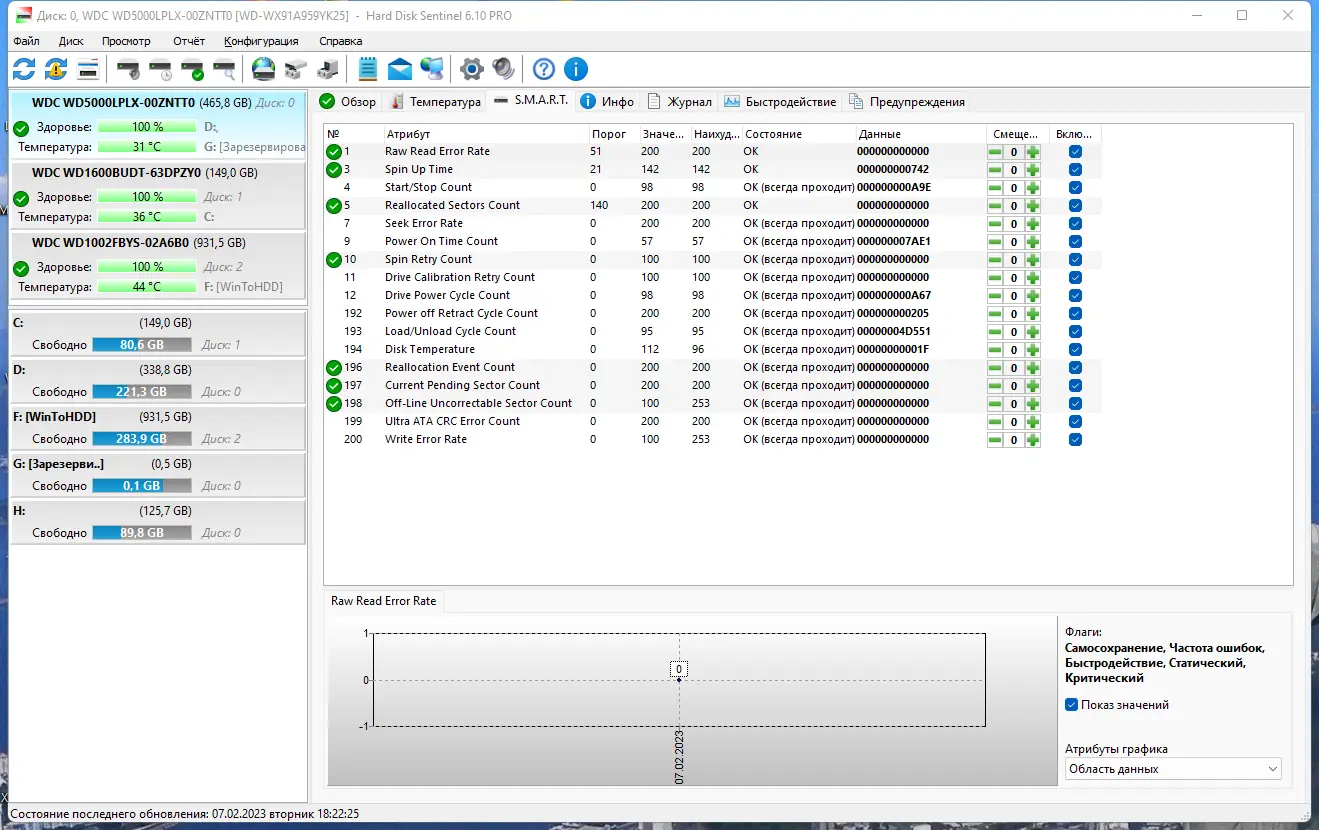Click the disk with clock toolbar icon
The image size is (1319, 830).
160,69
